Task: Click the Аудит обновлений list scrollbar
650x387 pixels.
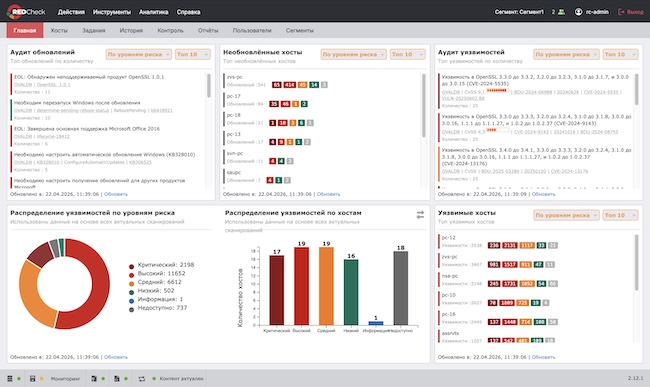Action: (x=209, y=86)
